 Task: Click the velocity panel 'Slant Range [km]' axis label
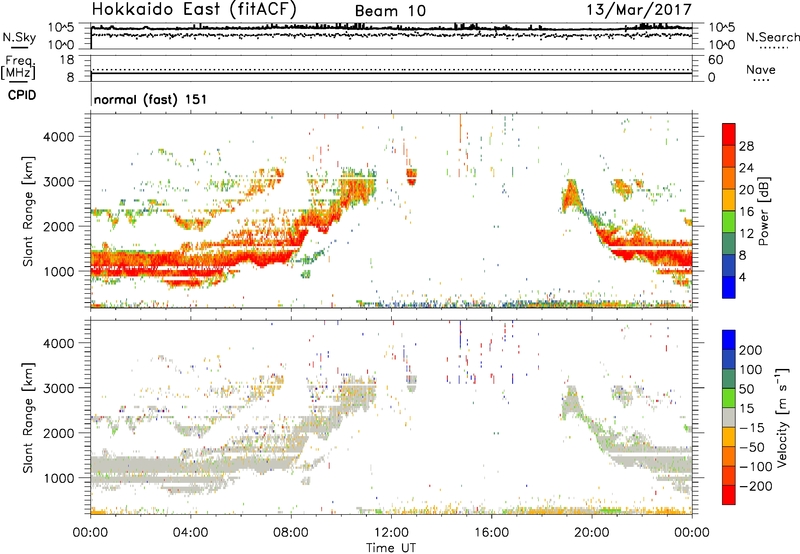pyautogui.click(x=28, y=418)
